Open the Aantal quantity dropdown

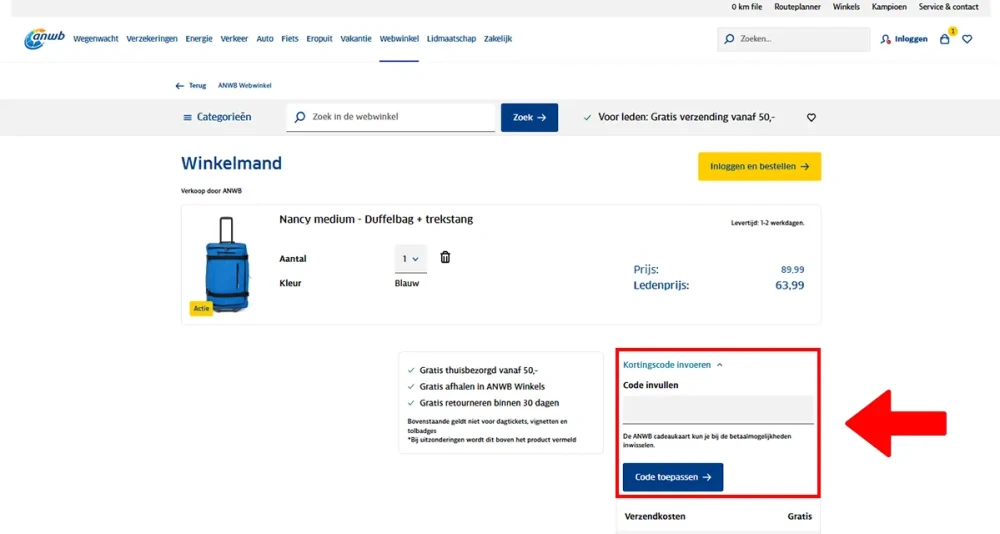click(410, 259)
